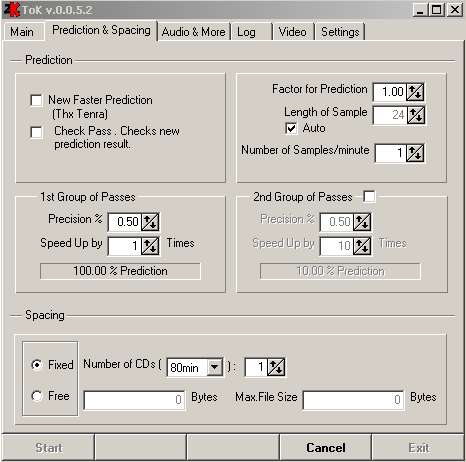Open the Settings tab
The image size is (466, 462).
(x=340, y=32)
